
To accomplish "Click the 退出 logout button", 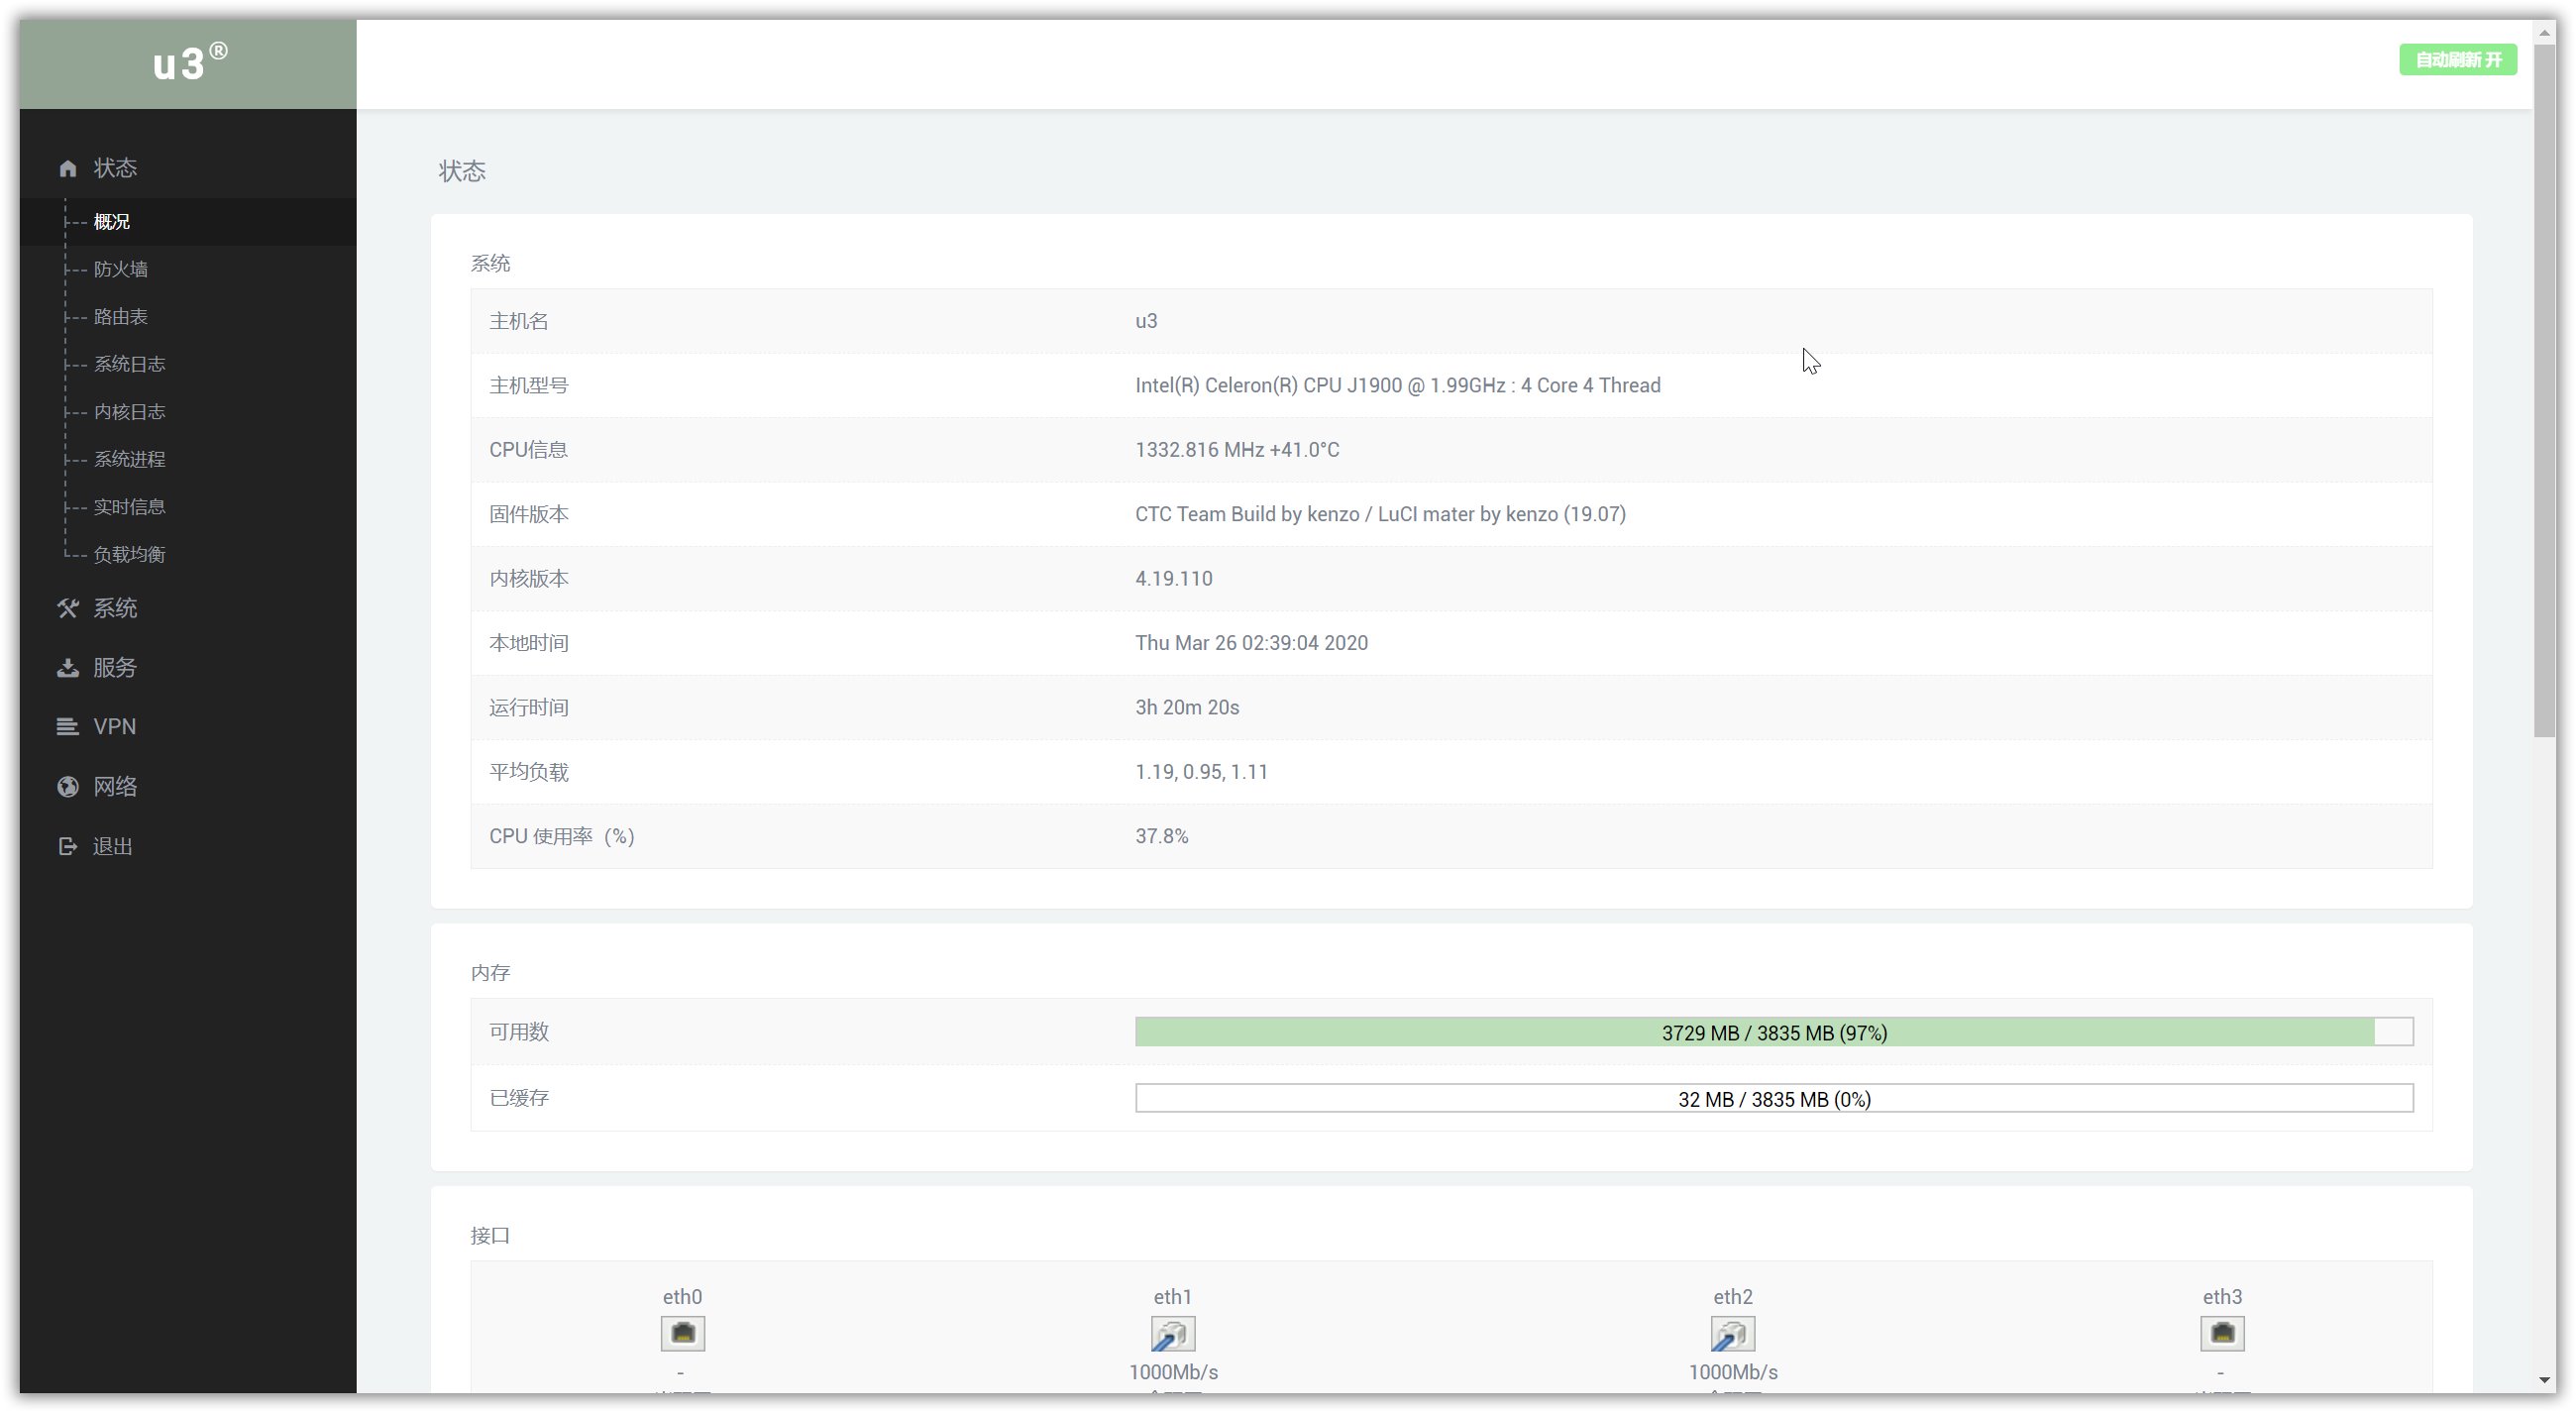I will tap(111, 845).
